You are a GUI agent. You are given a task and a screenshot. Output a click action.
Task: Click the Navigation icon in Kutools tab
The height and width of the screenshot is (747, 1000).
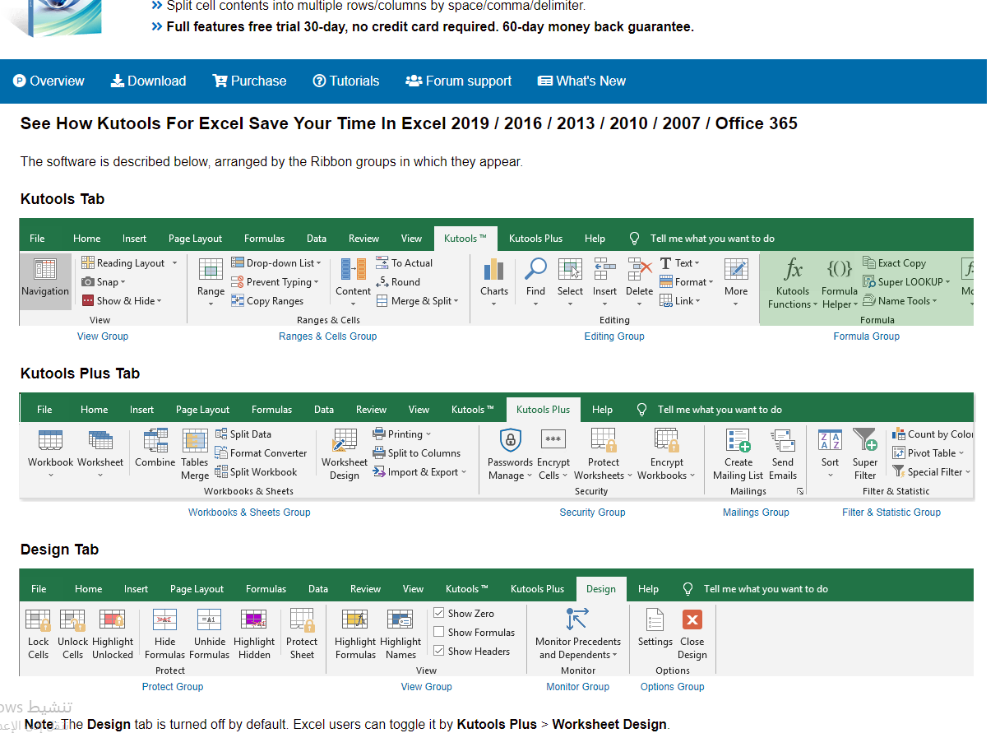click(x=45, y=269)
